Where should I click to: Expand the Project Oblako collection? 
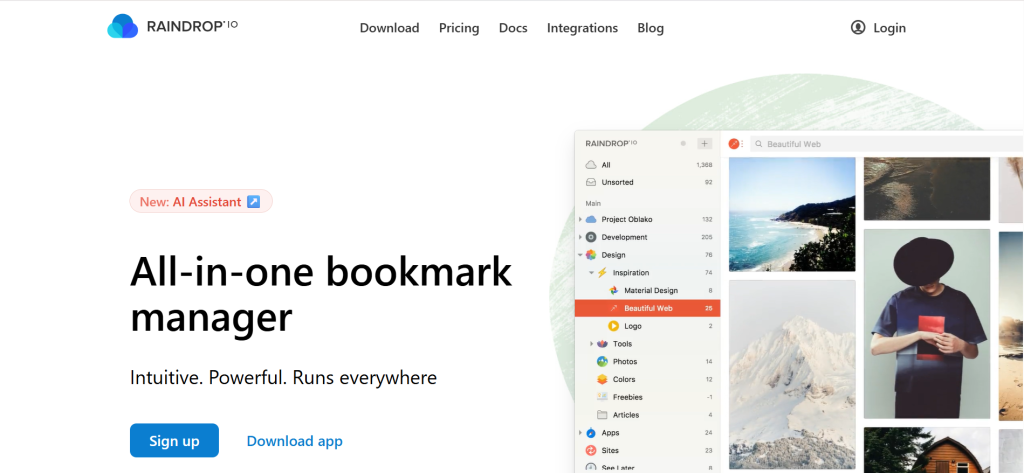click(x=580, y=219)
